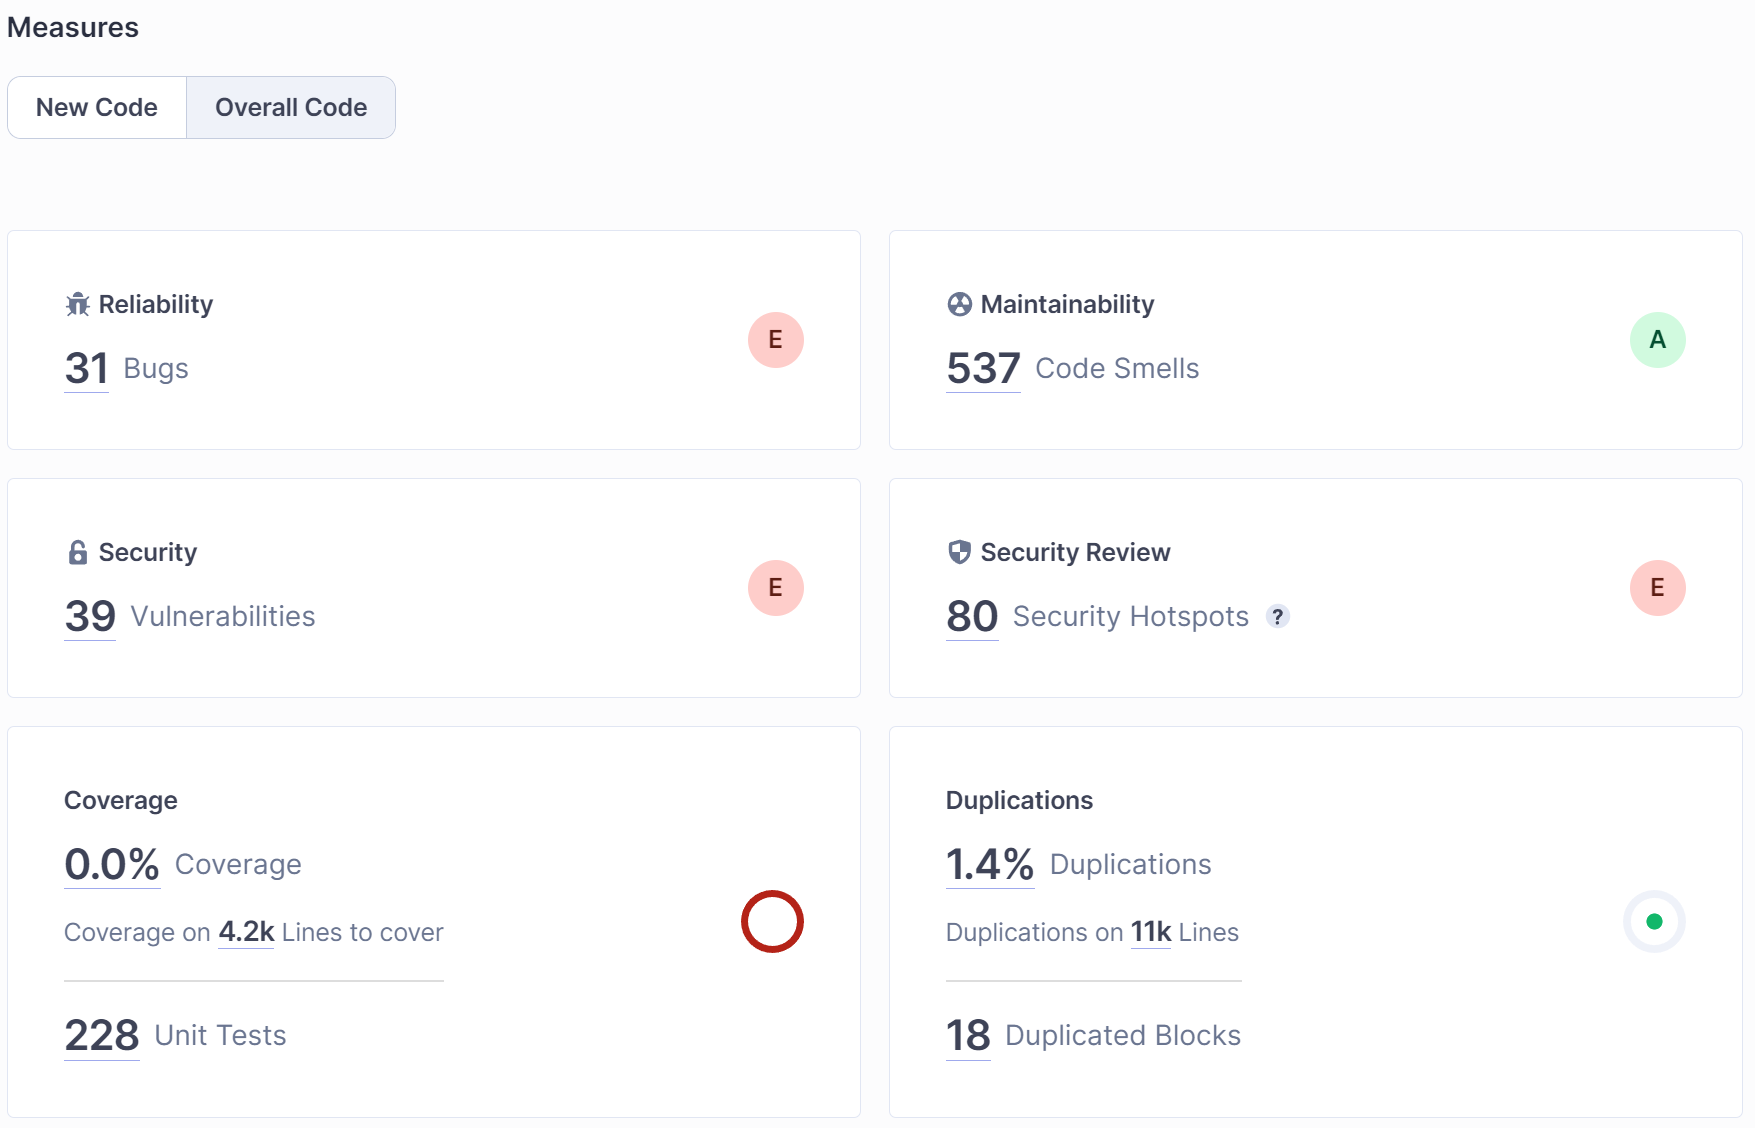Click the Security padlock icon
Image resolution: width=1755 pixels, height=1128 pixels.
[x=78, y=552]
